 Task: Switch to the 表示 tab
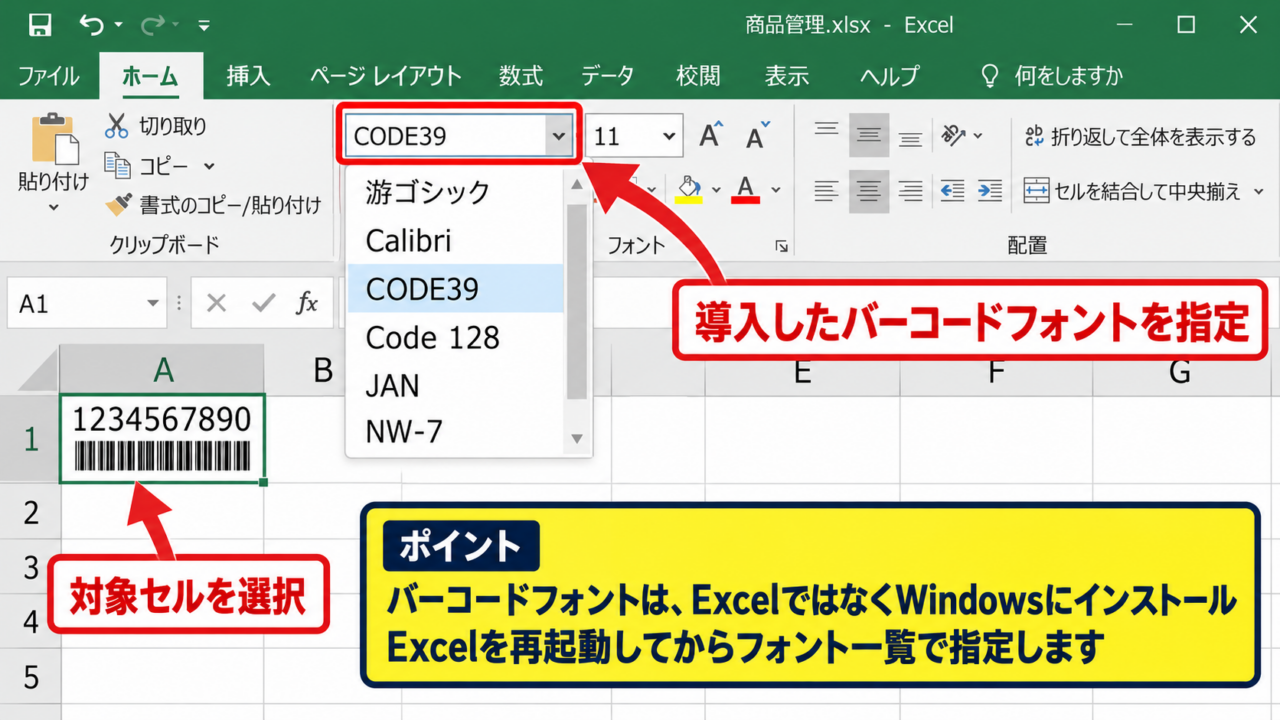tap(787, 75)
